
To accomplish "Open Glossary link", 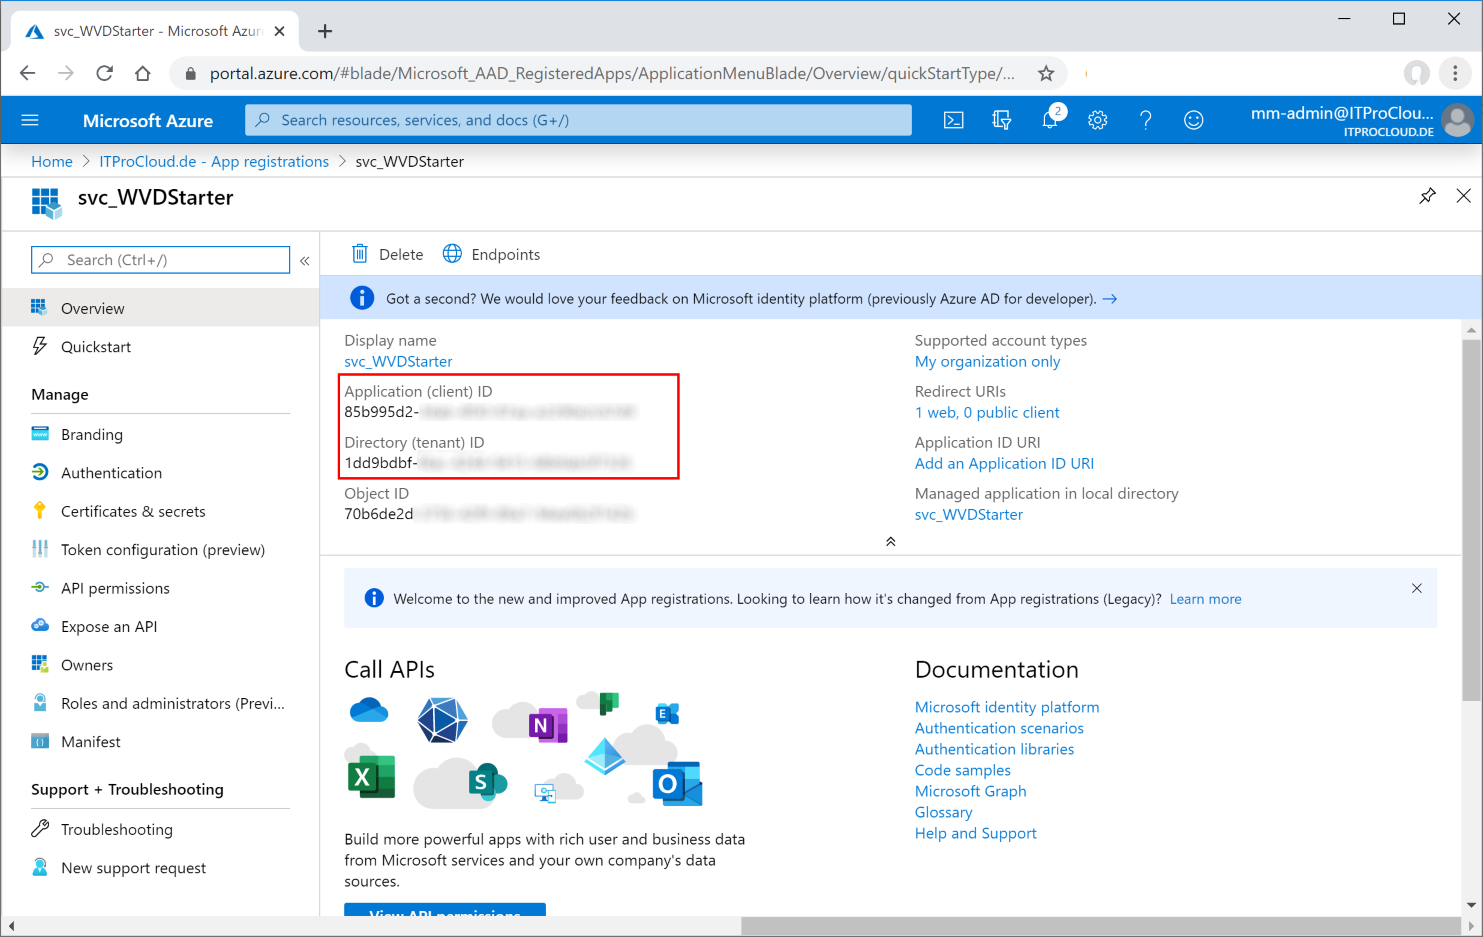I will [x=943, y=812].
